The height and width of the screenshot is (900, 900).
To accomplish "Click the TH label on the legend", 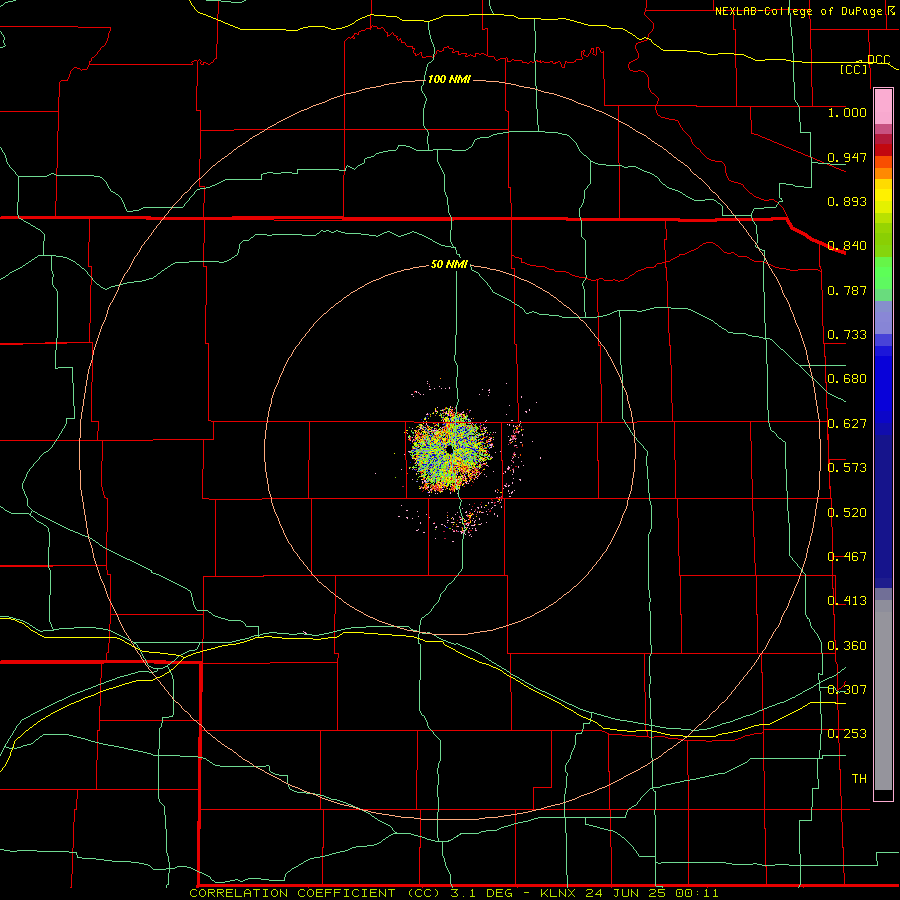I will pos(859,779).
